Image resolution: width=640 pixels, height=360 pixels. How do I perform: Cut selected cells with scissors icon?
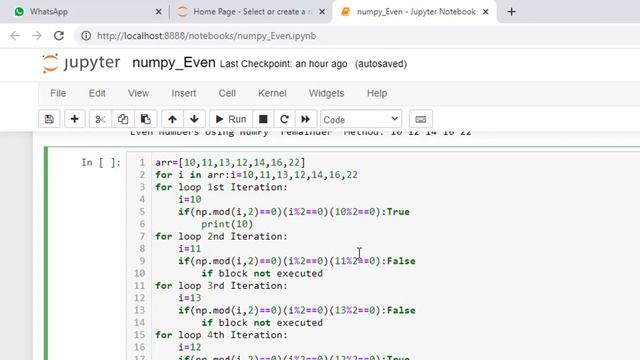click(100, 119)
